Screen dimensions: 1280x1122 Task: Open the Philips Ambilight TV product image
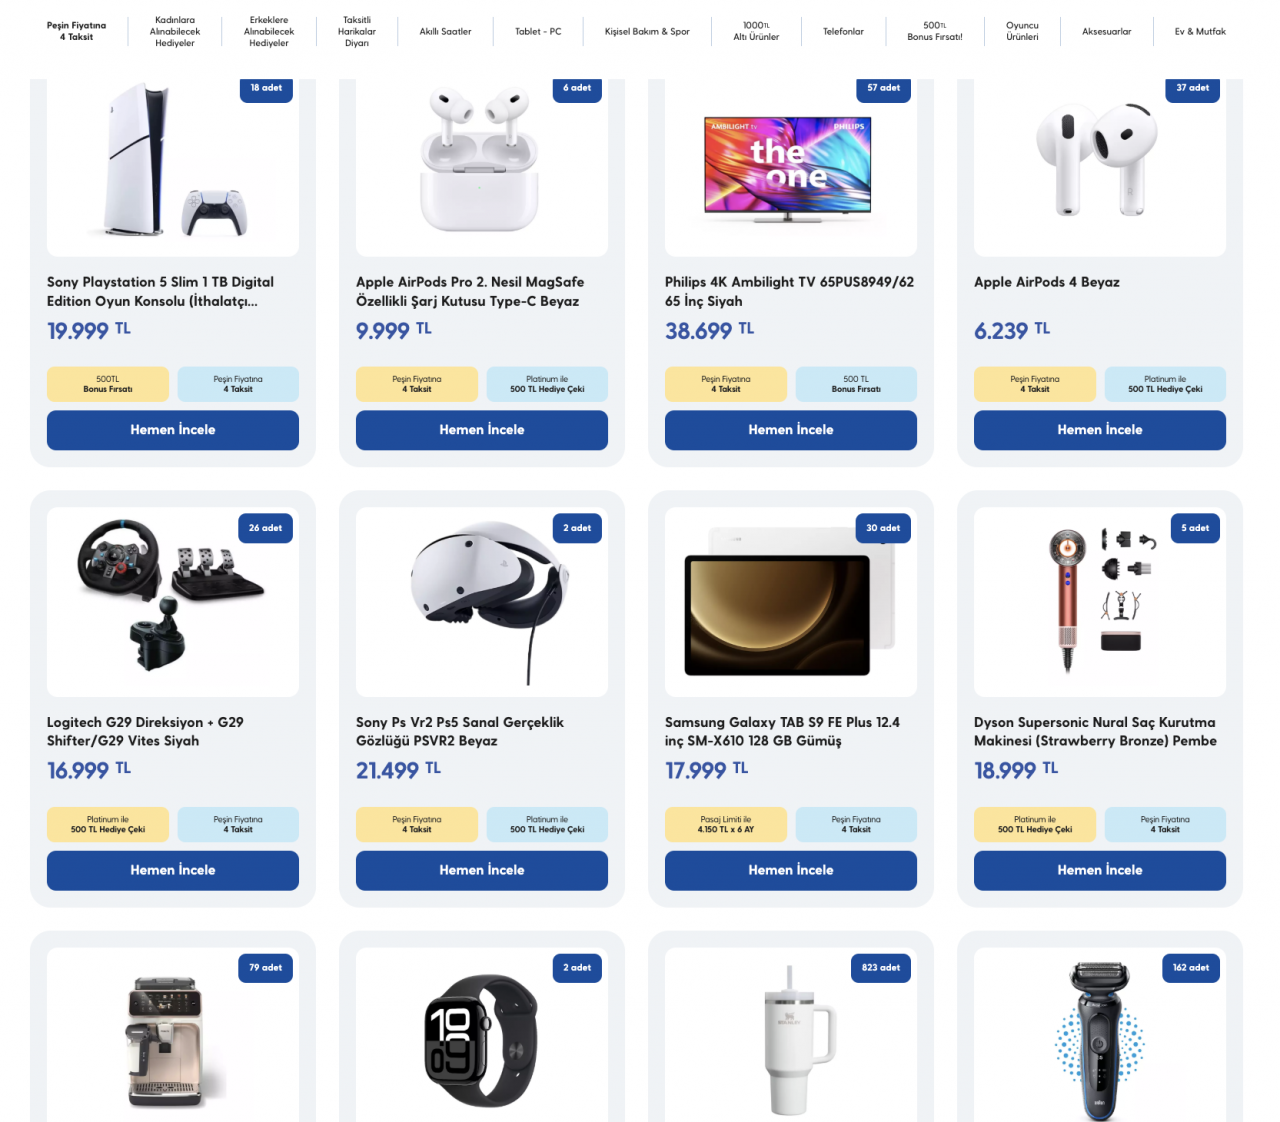788,167
